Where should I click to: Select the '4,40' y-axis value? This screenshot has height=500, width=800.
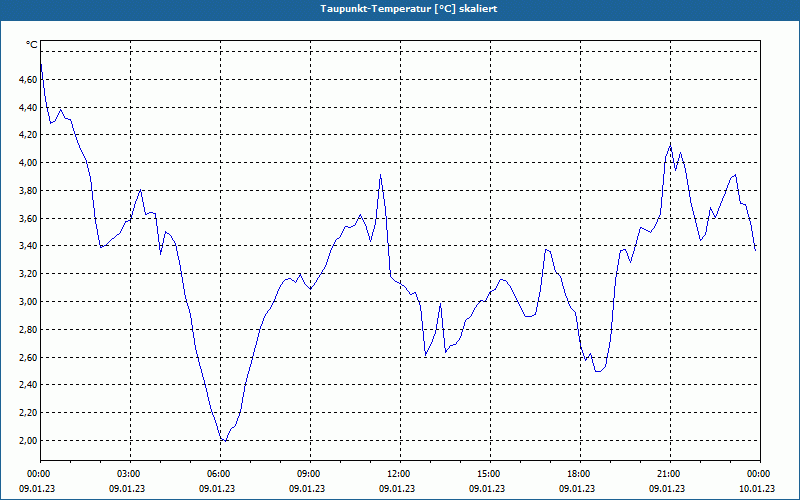click(x=28, y=108)
